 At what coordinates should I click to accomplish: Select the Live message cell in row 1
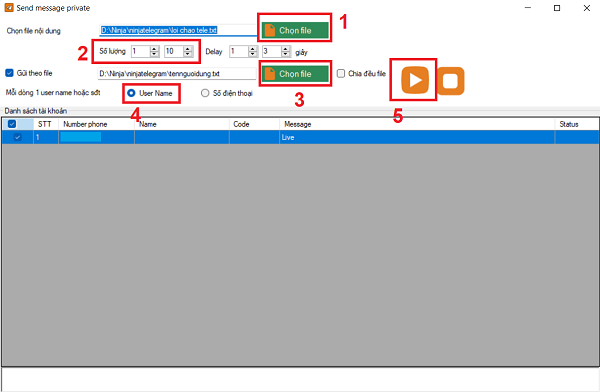417,137
